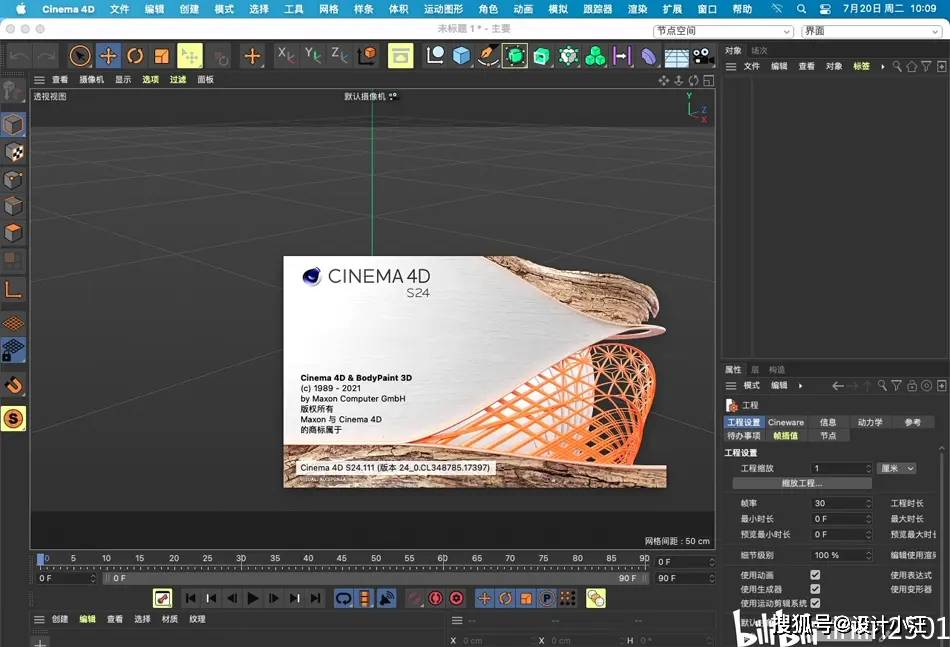Toggle the 使用动画 checkbox

click(x=815, y=574)
